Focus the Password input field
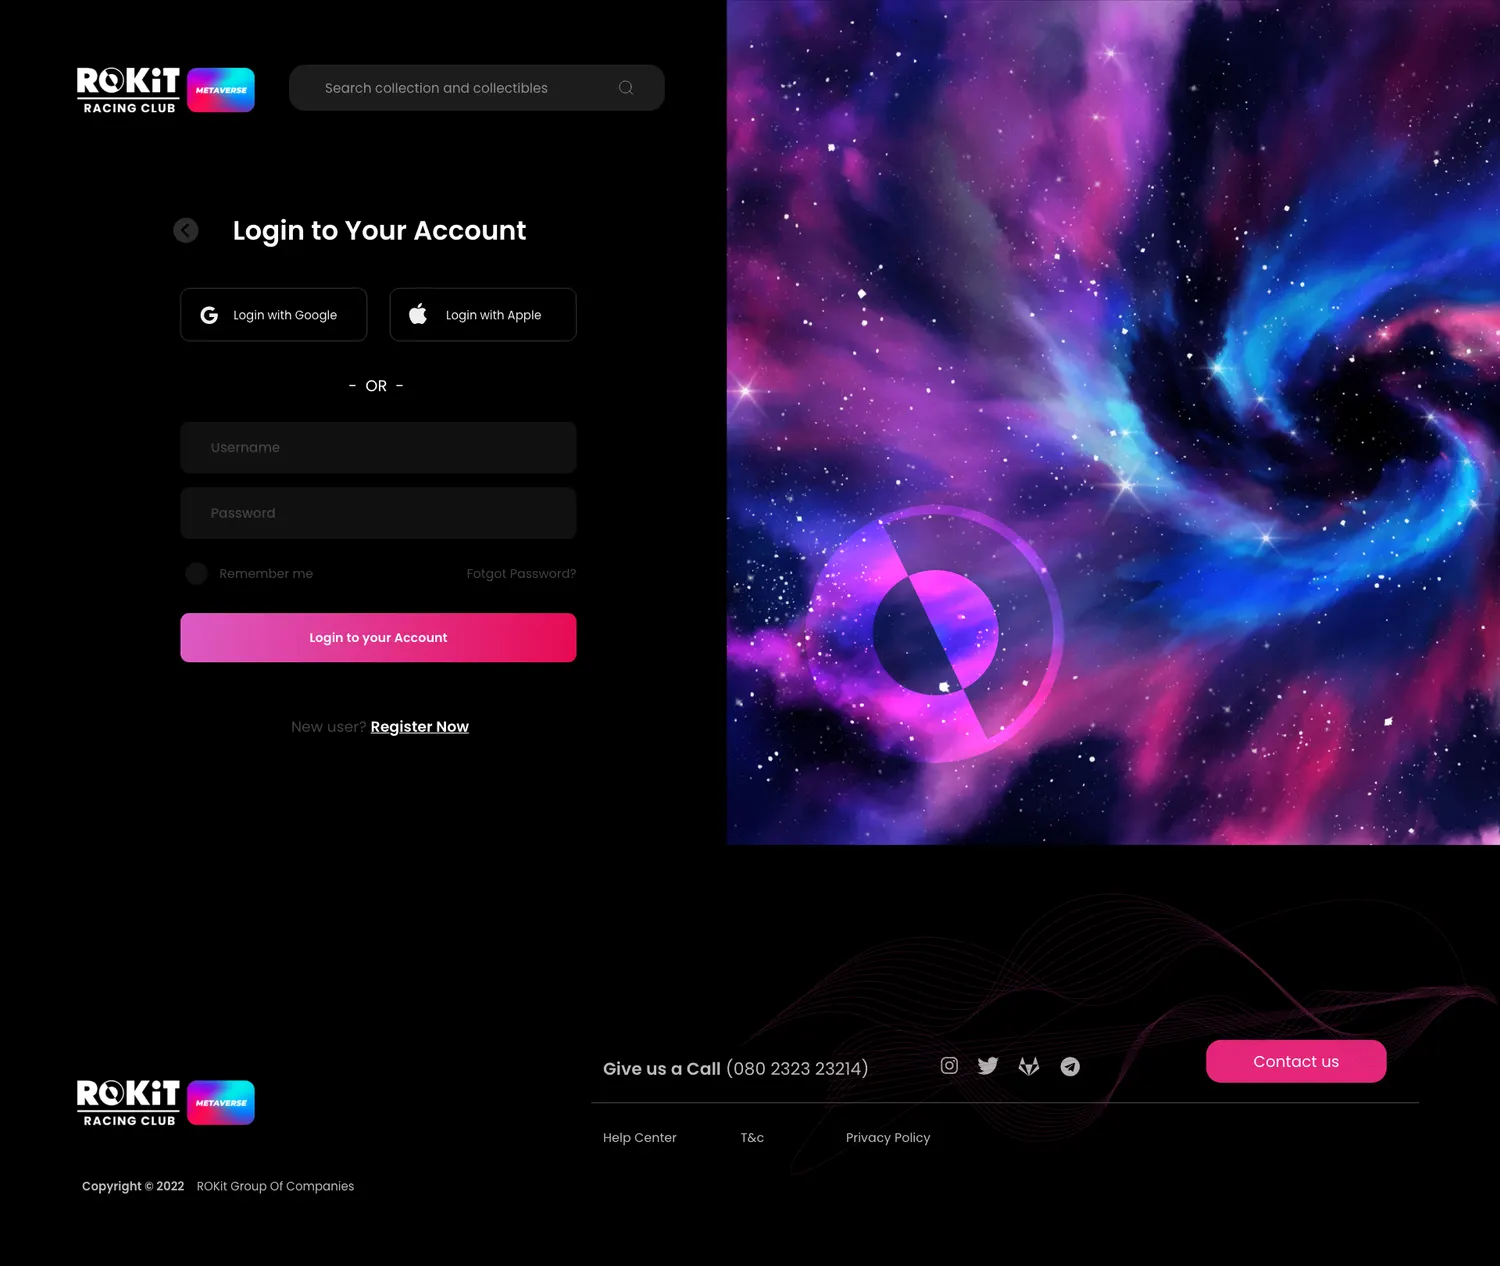 tap(378, 513)
